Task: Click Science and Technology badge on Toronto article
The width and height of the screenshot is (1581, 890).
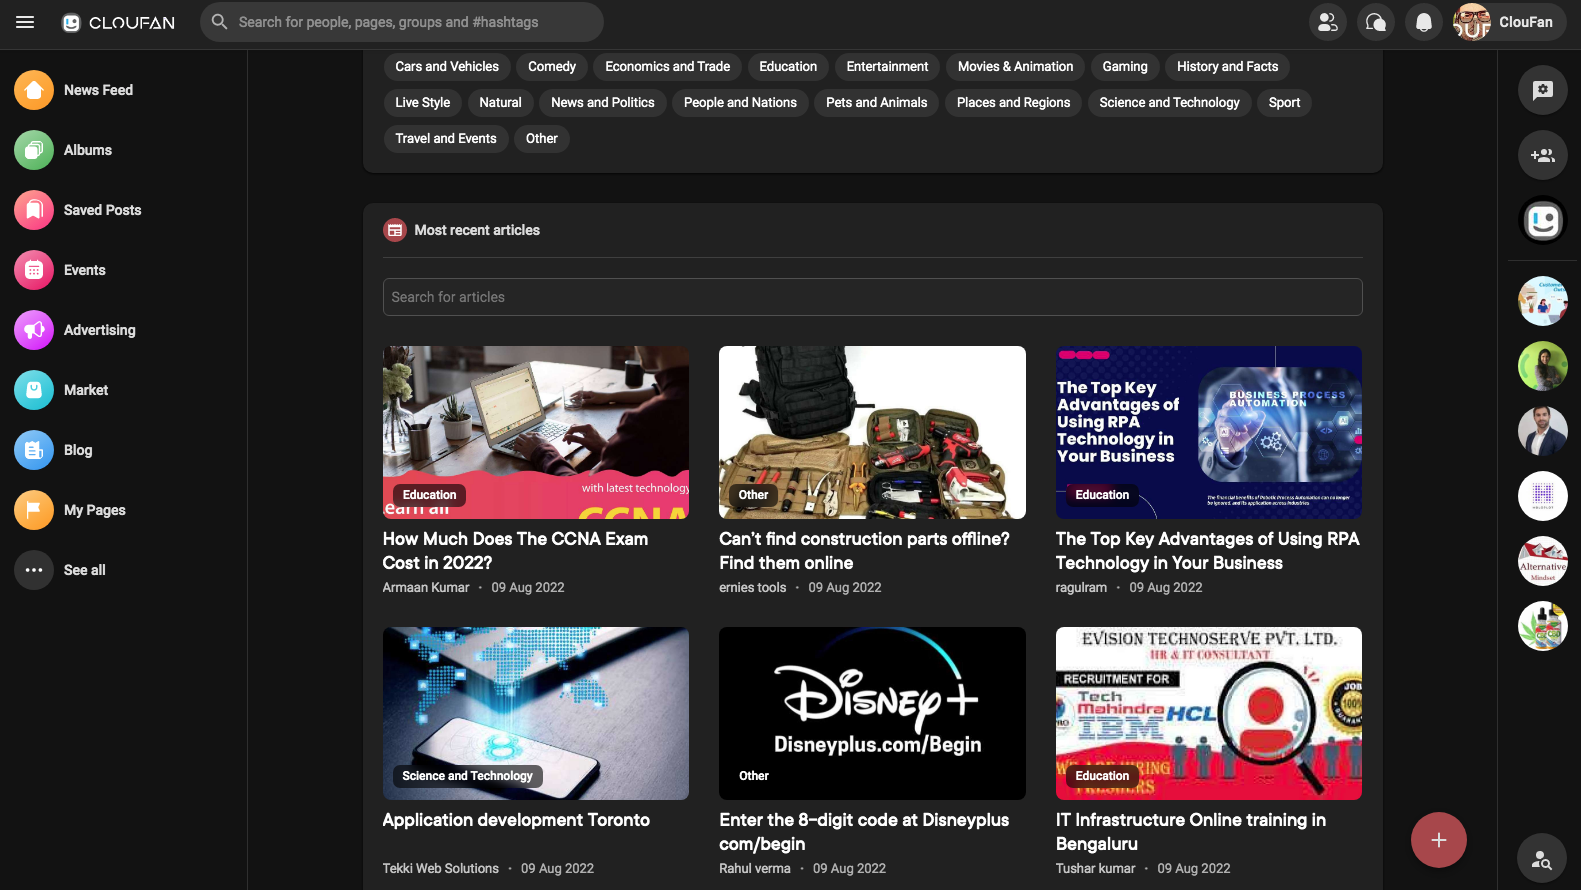Action: [467, 776]
